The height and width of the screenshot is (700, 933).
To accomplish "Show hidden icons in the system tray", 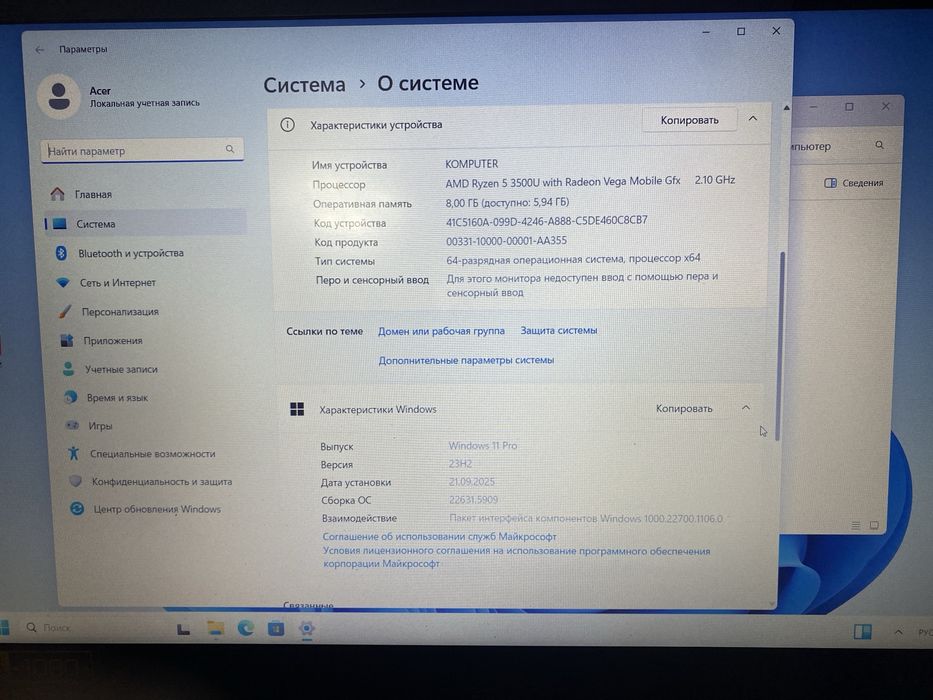I will tap(898, 632).
